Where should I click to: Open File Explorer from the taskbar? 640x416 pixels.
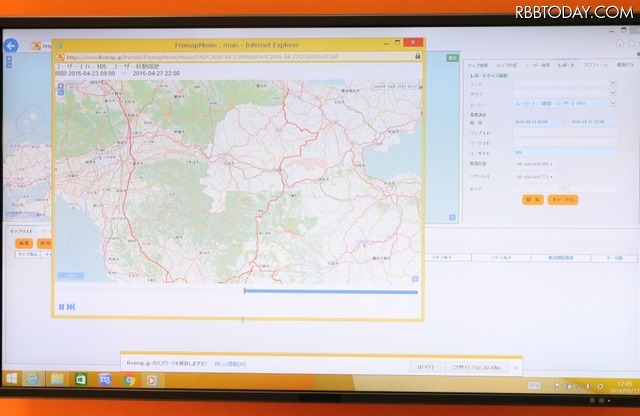point(57,380)
